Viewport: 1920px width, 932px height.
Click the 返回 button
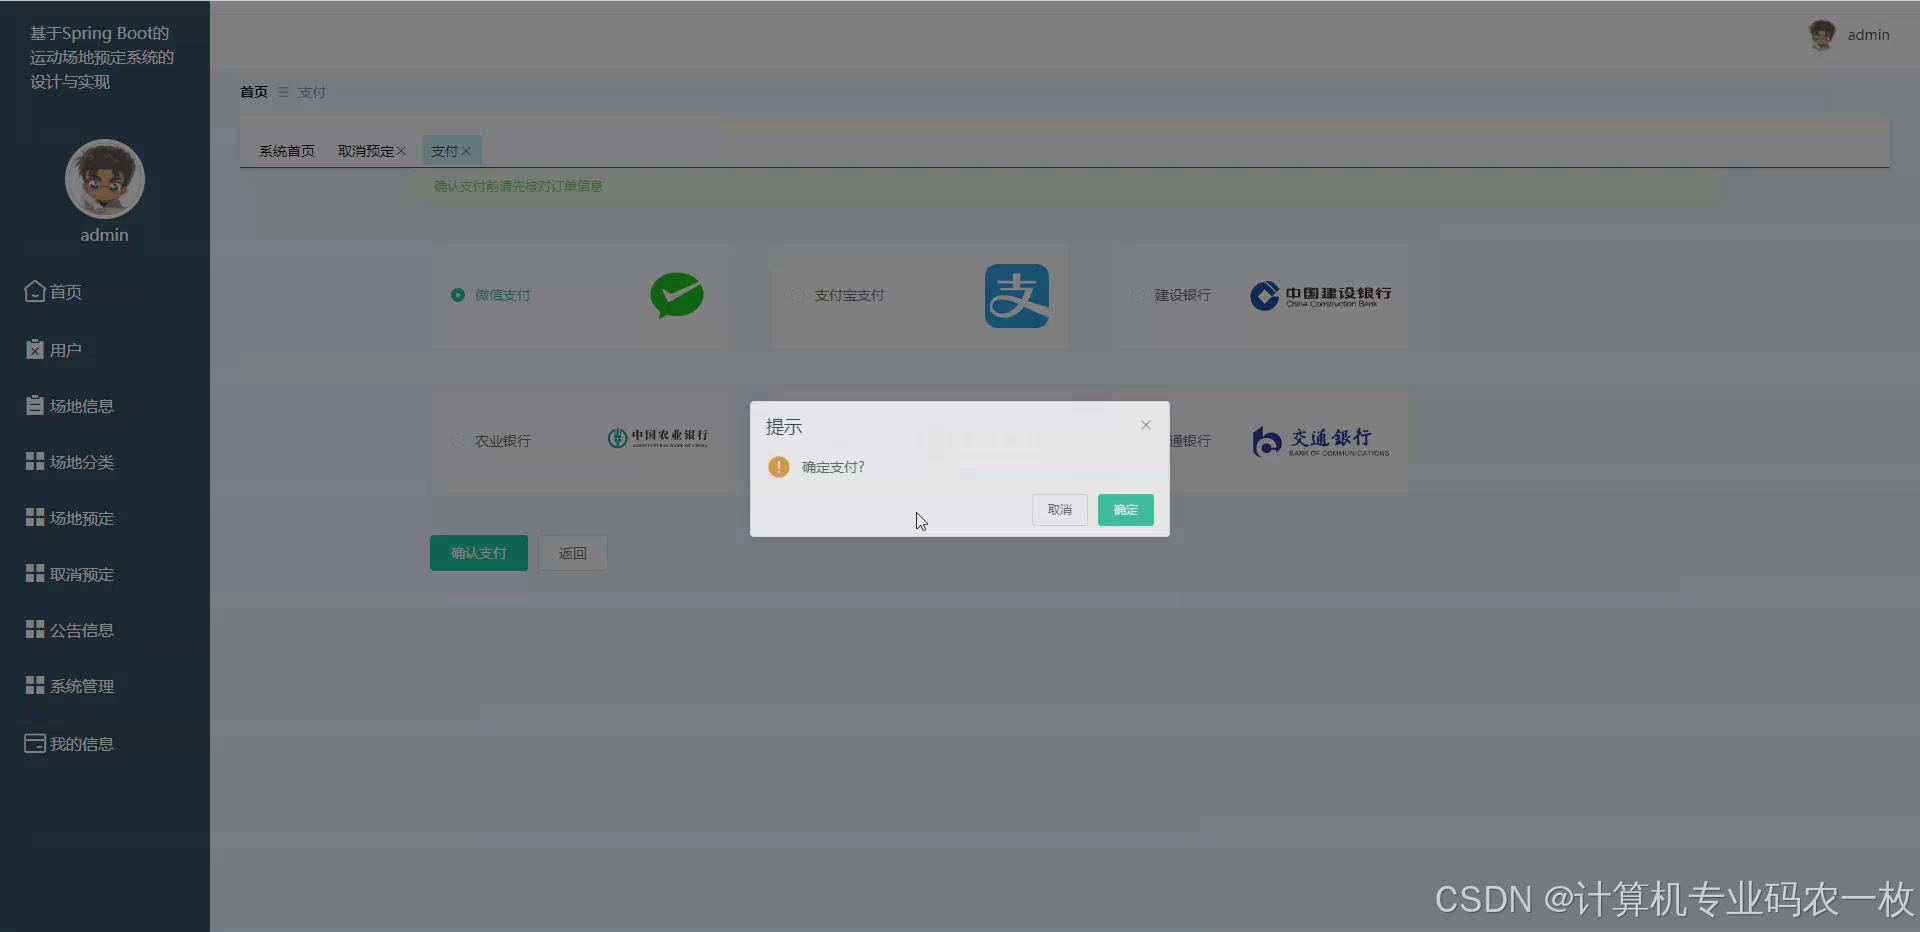[573, 553]
